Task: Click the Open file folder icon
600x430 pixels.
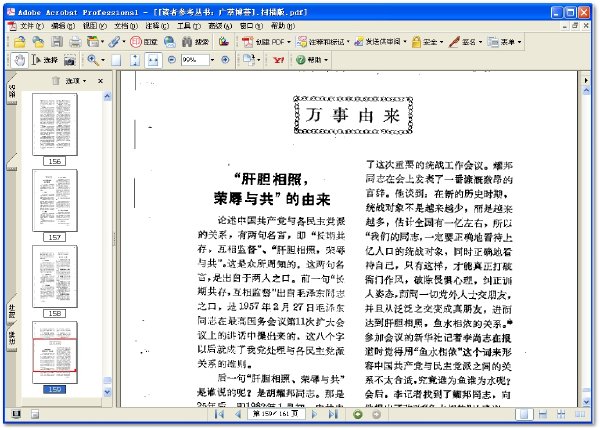Action: click(19, 42)
